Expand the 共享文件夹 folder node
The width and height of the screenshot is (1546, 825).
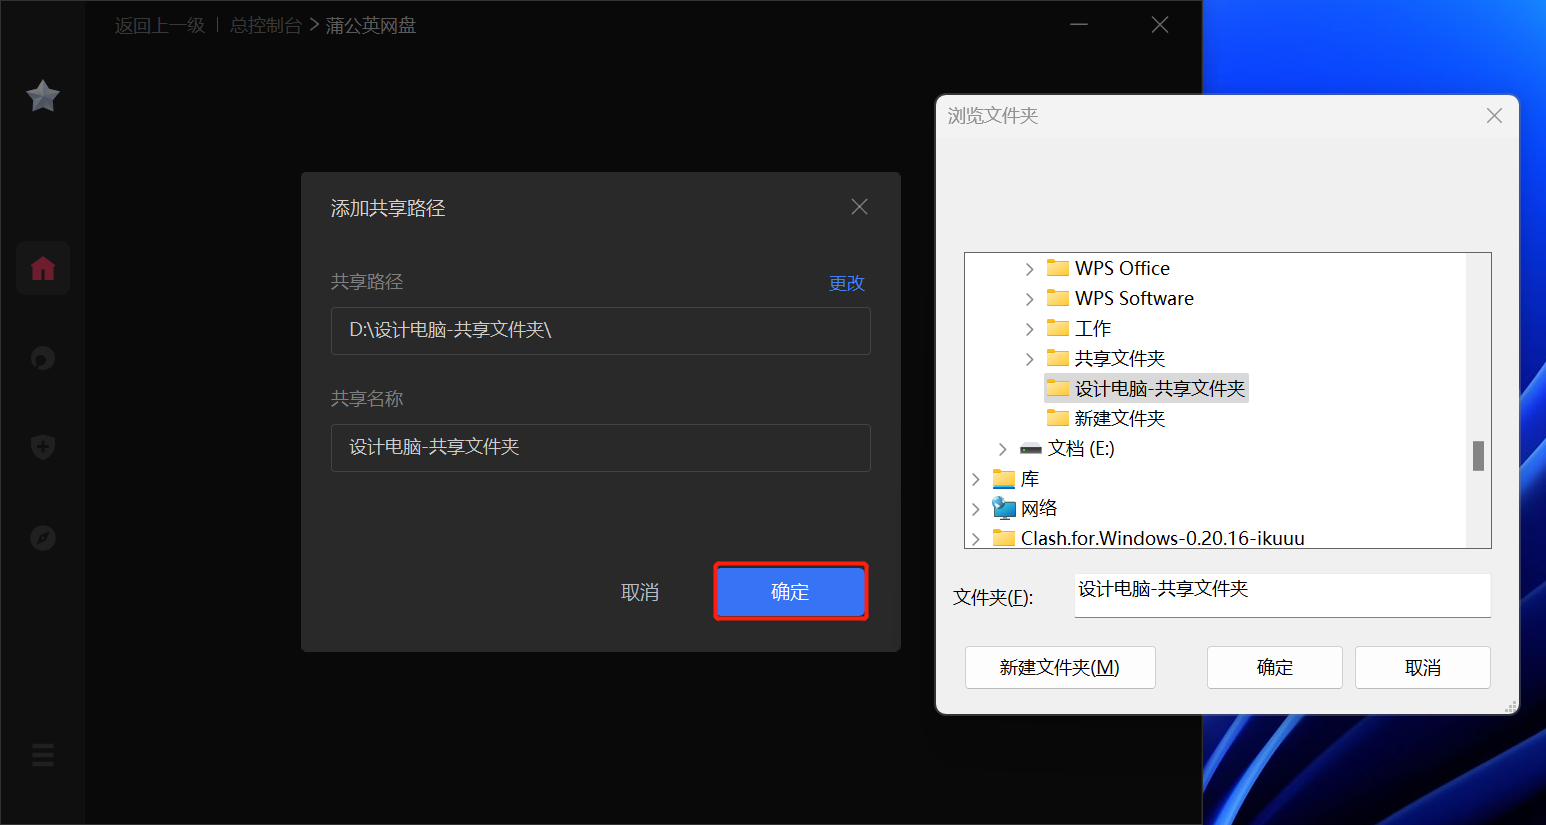click(1030, 359)
